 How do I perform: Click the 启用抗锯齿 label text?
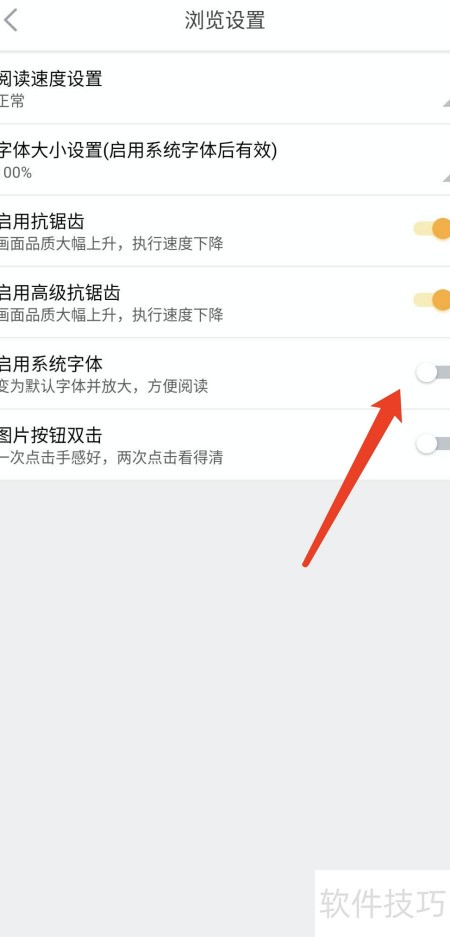(42, 222)
